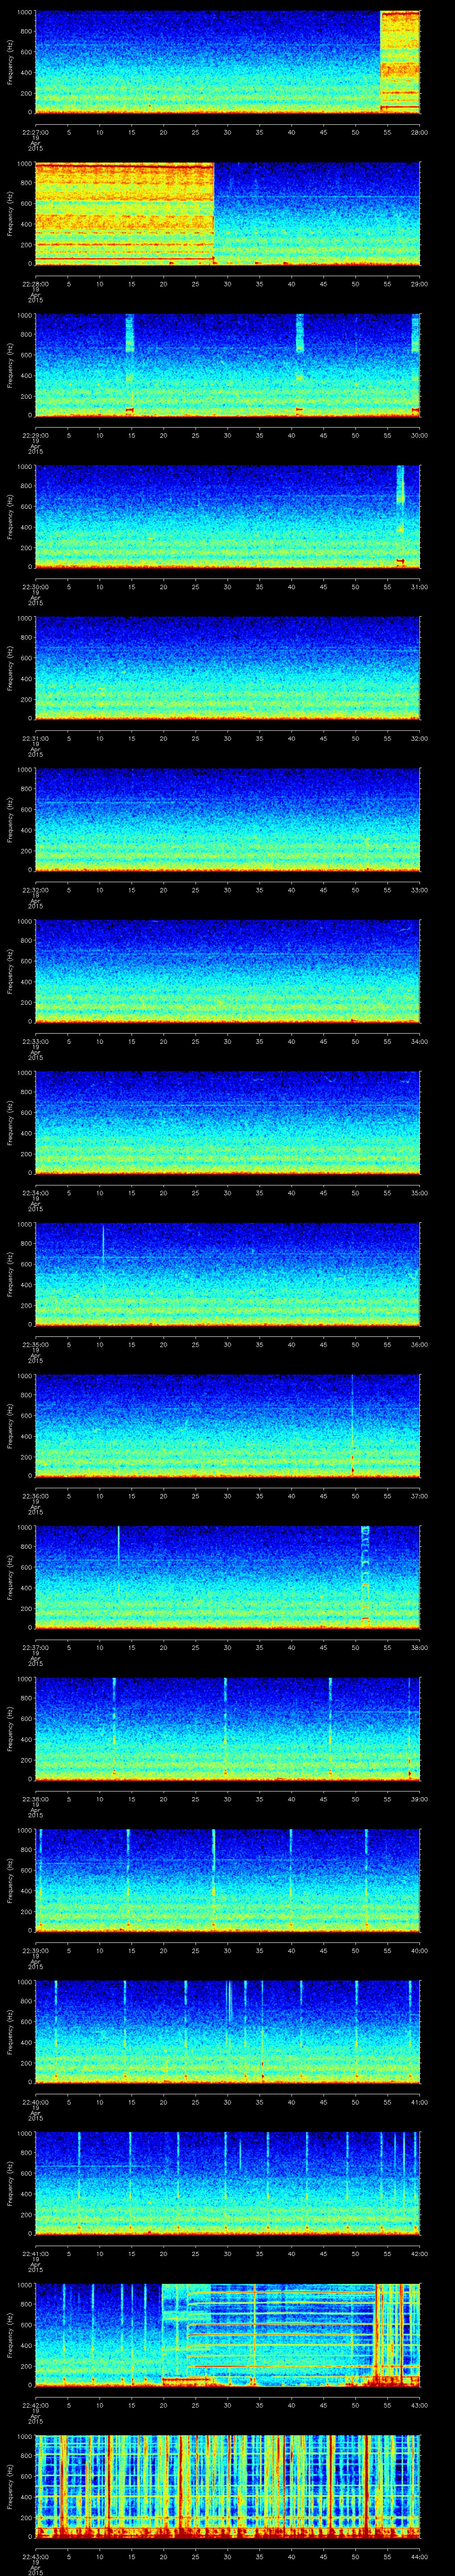Image resolution: width=455 pixels, height=2576 pixels.
Task: Click the 31:00 end-of-minute label
Action: (x=419, y=586)
